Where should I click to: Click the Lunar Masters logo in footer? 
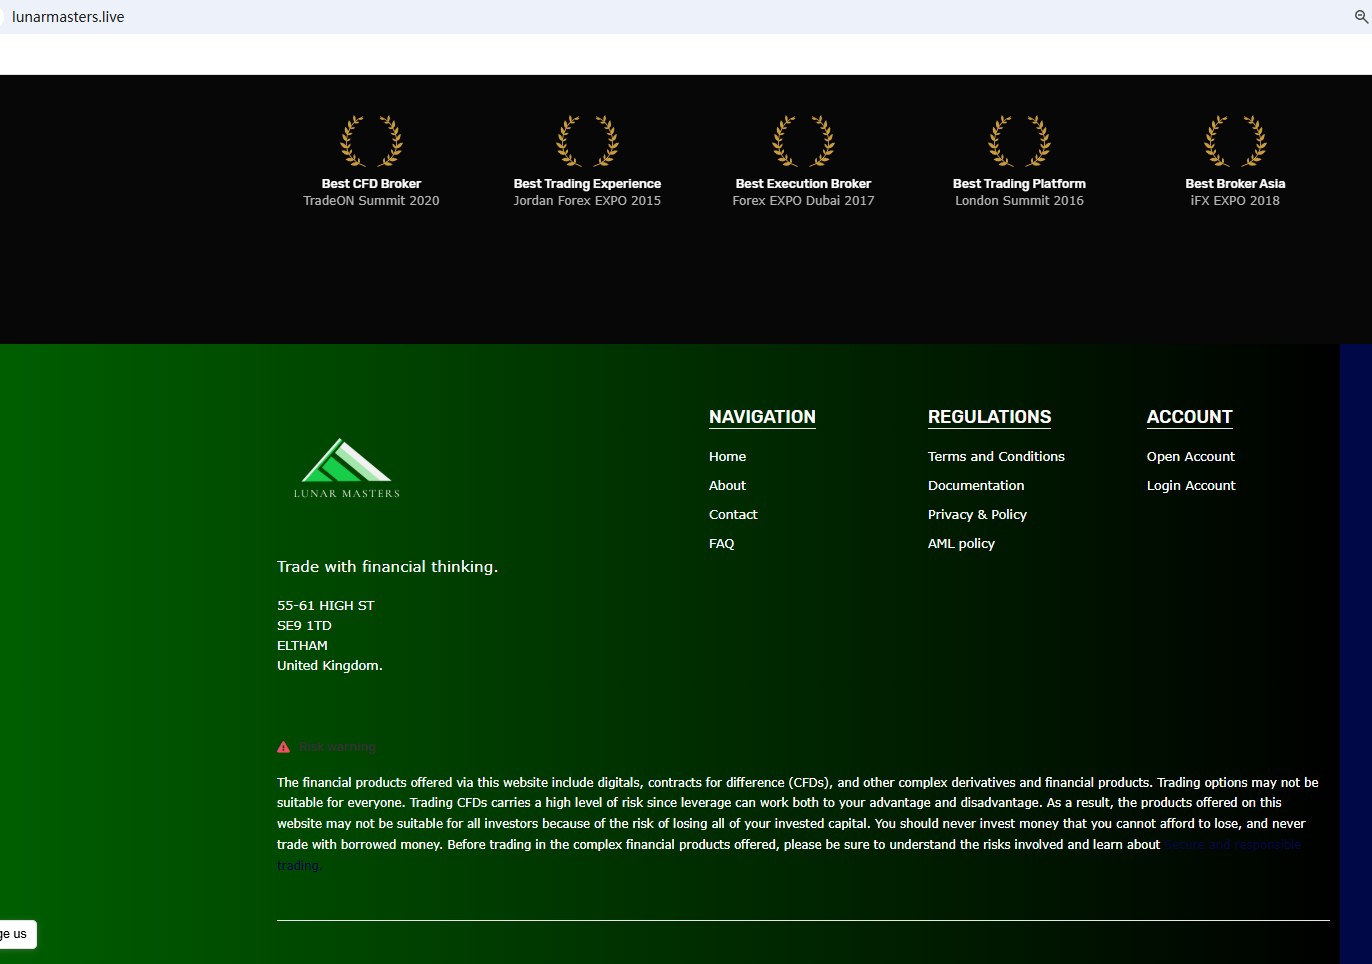point(346,468)
